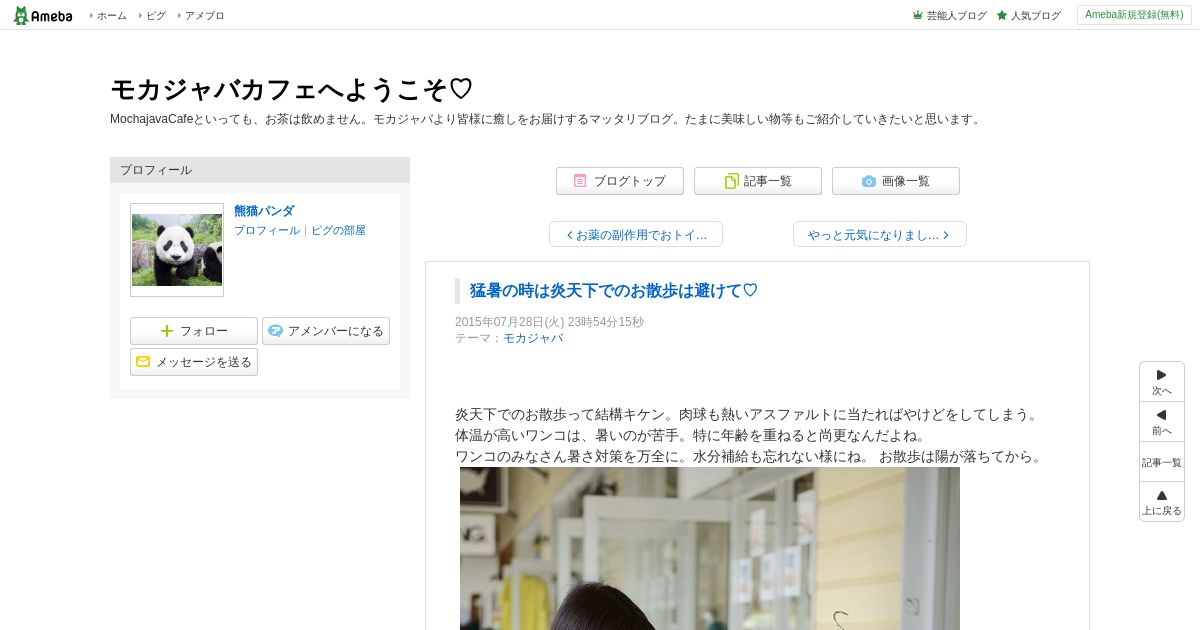1200x630 pixels.
Task: Open the アメブロ link in top bar
Action: tap(204, 16)
